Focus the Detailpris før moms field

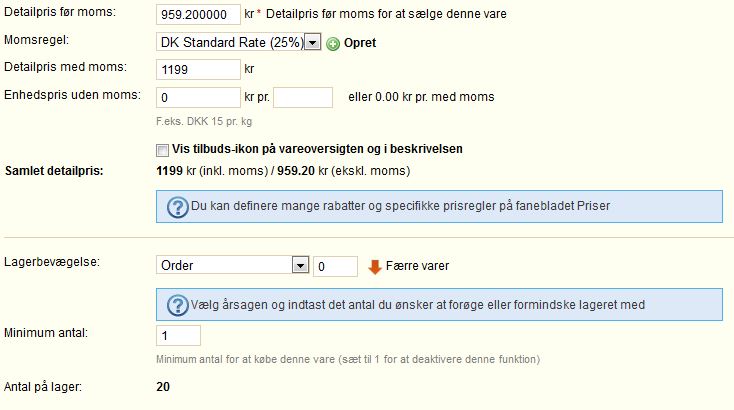click(198, 15)
